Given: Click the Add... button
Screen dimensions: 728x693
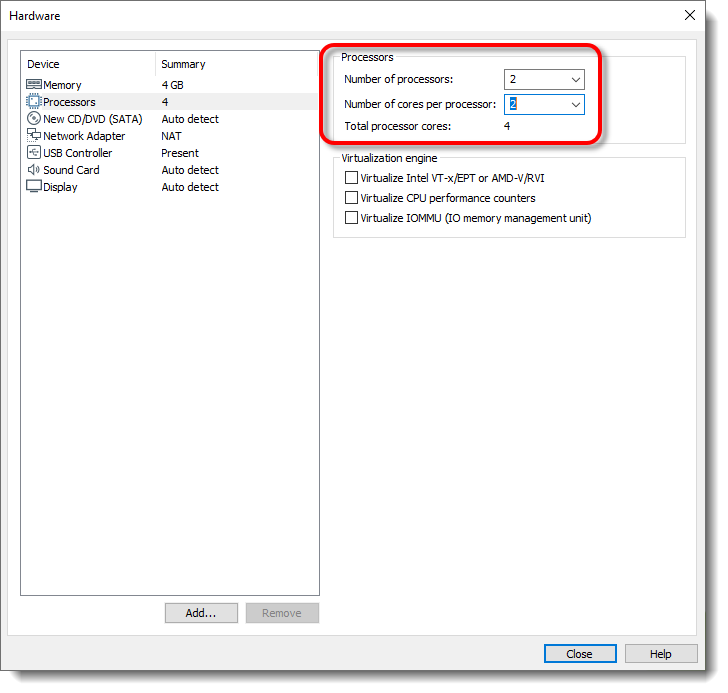Looking at the screenshot, I should 201,613.
